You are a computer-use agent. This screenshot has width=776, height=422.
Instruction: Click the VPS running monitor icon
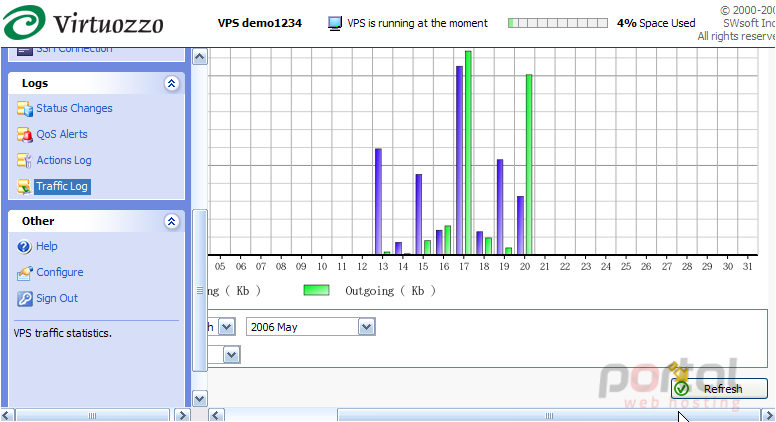(x=335, y=23)
